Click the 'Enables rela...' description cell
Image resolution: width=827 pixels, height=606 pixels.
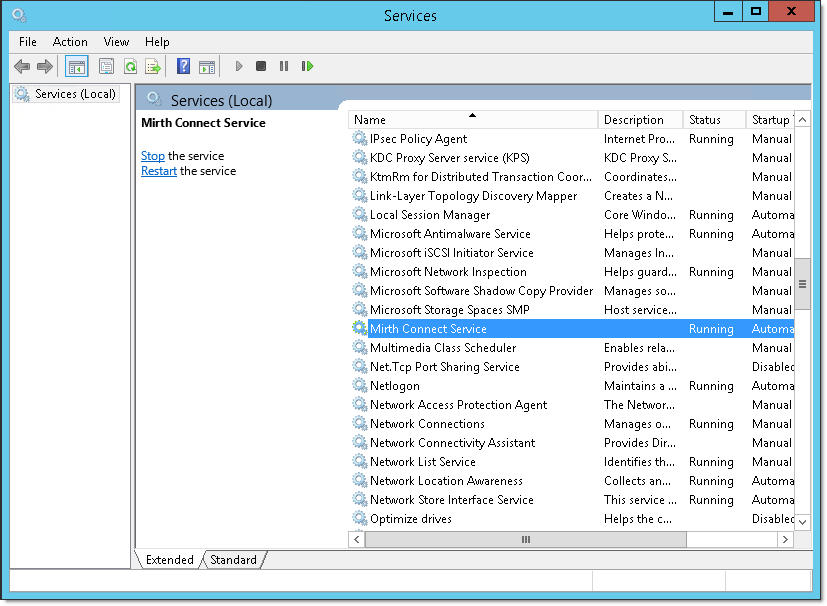(x=639, y=348)
